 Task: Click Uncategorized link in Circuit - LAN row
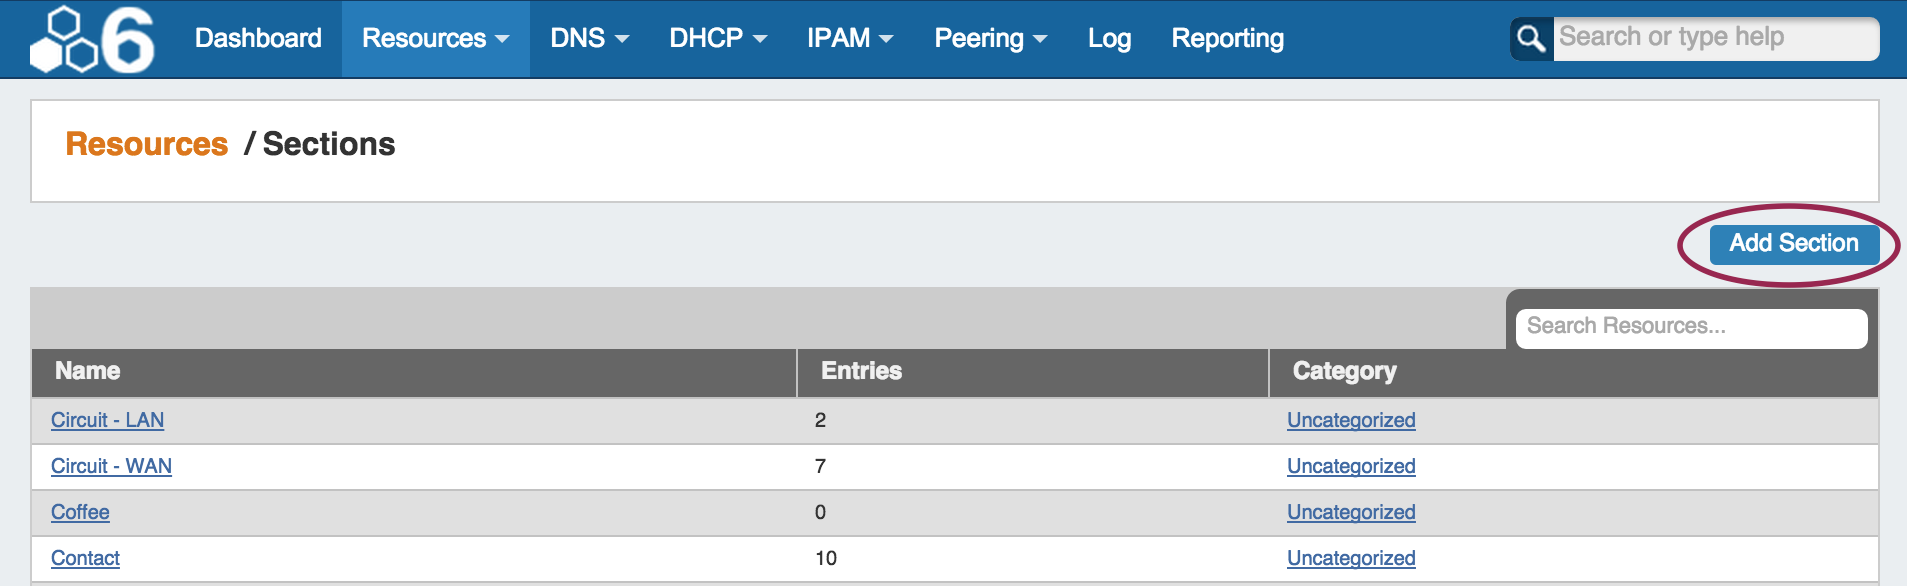pos(1350,421)
